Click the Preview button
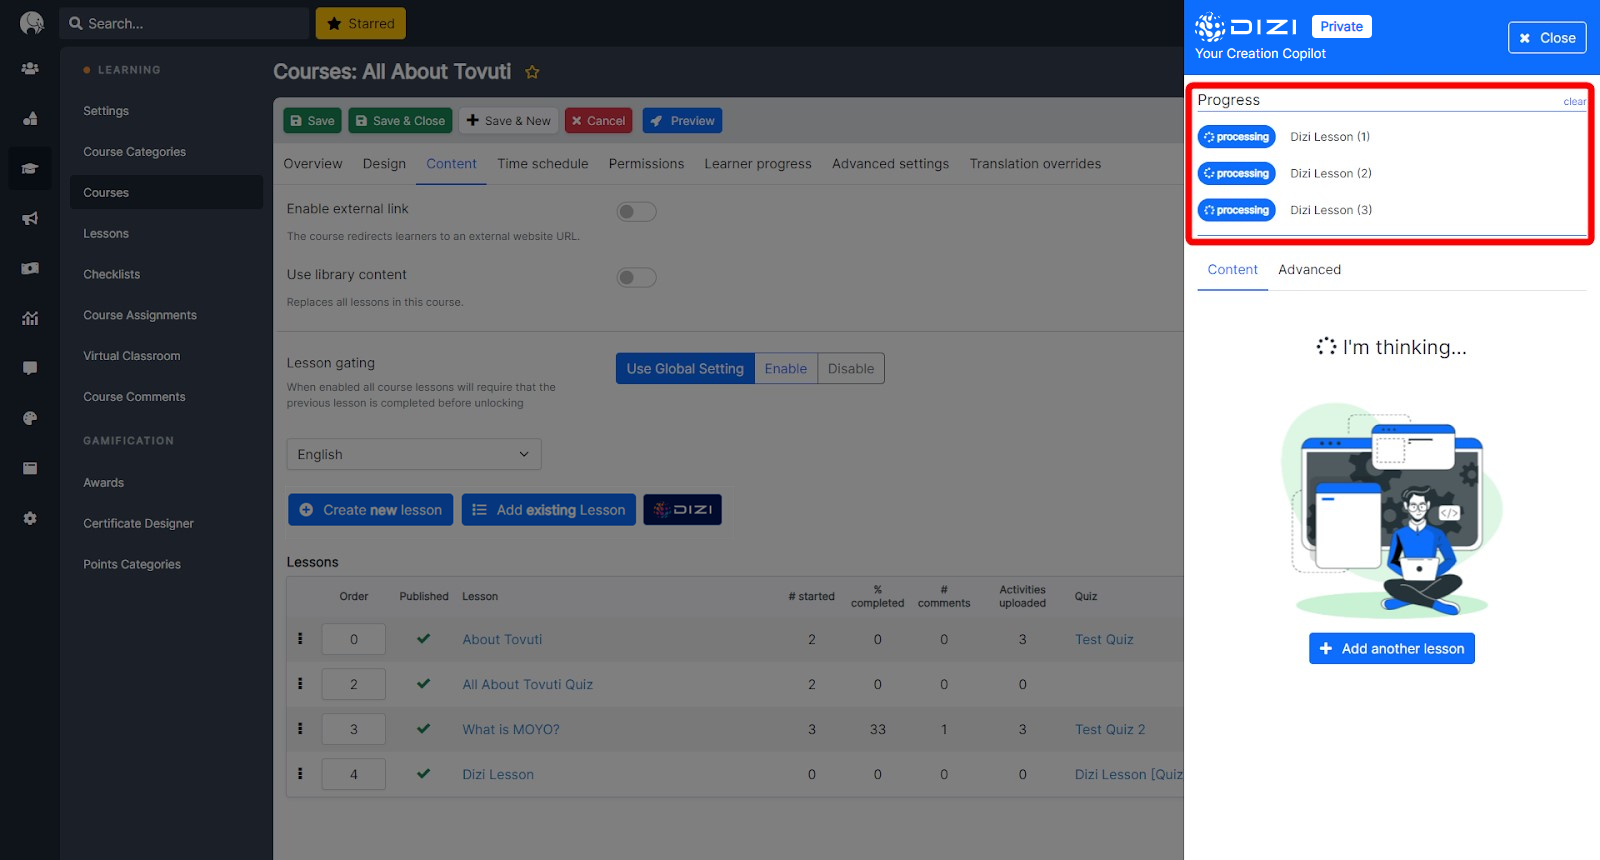This screenshot has height=860, width=1600. (x=682, y=121)
